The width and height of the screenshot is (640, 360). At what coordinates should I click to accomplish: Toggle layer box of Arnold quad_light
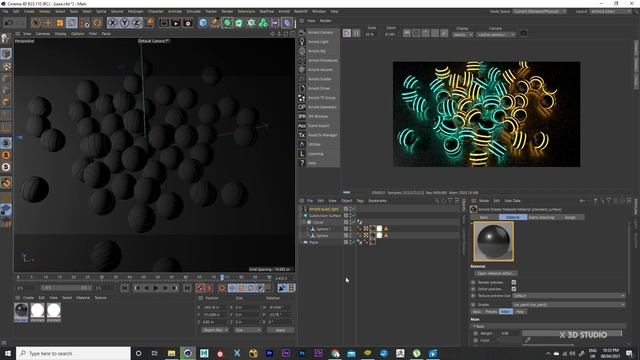346,209
